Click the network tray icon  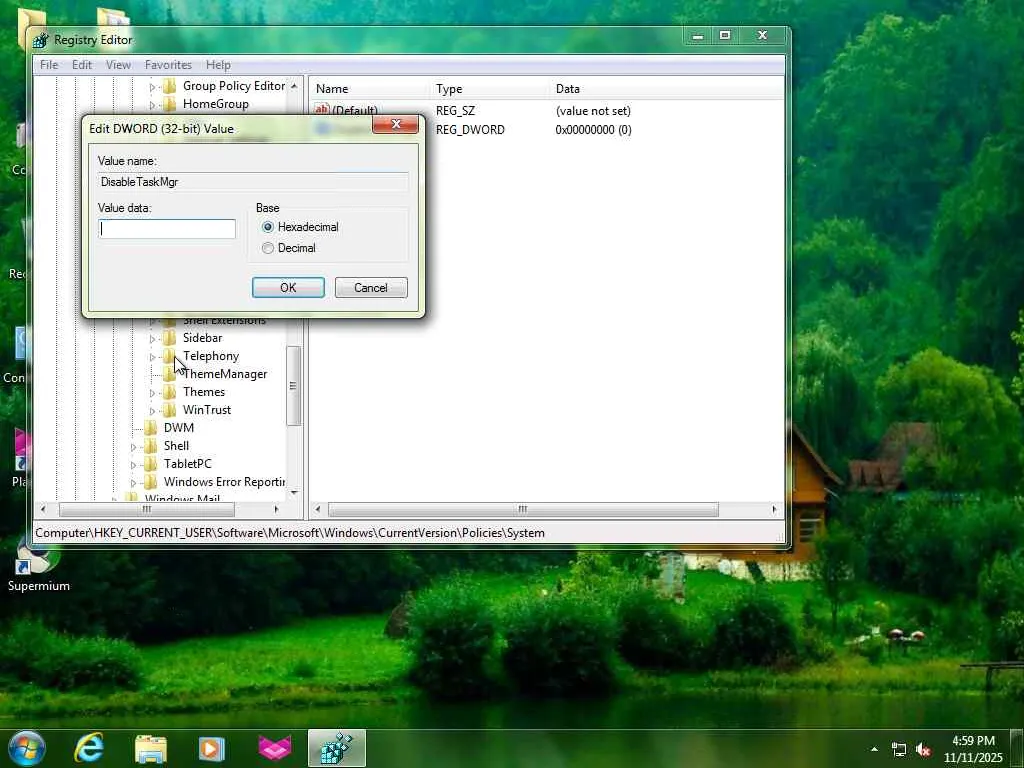(x=899, y=750)
